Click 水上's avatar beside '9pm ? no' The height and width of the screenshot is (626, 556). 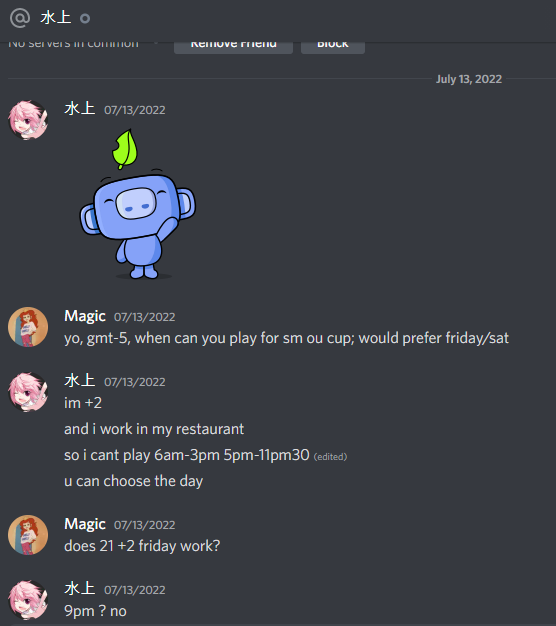[x=28, y=600]
